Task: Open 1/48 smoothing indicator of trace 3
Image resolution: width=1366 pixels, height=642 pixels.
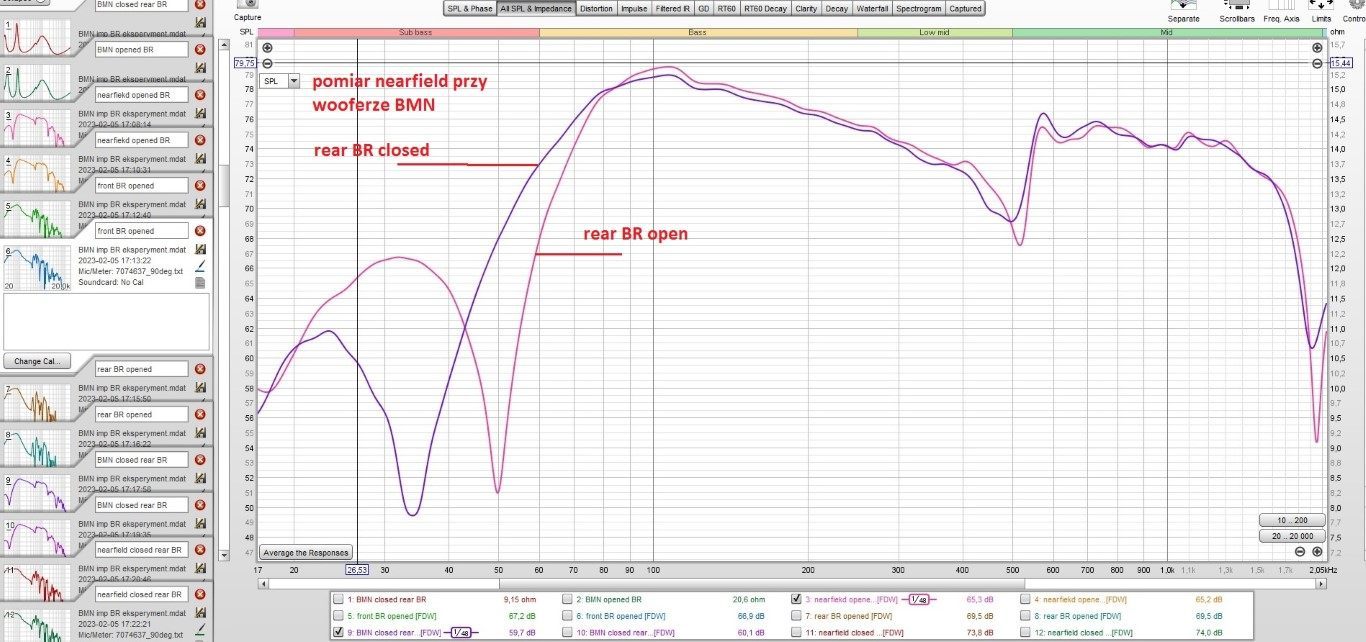Action: (920, 599)
